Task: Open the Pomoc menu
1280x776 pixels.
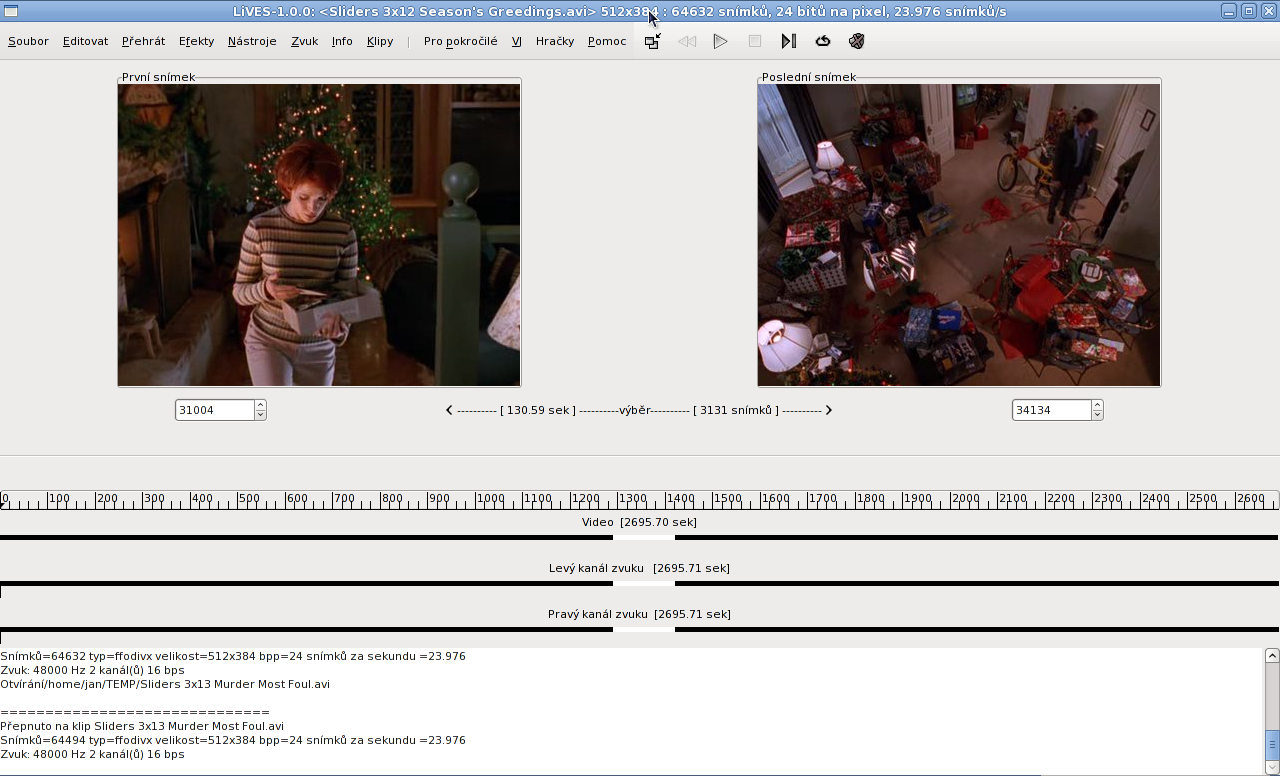Action: coord(607,41)
